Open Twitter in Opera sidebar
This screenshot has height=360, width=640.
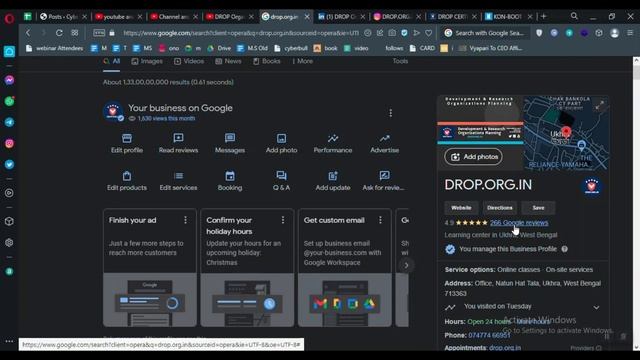tap(9, 164)
